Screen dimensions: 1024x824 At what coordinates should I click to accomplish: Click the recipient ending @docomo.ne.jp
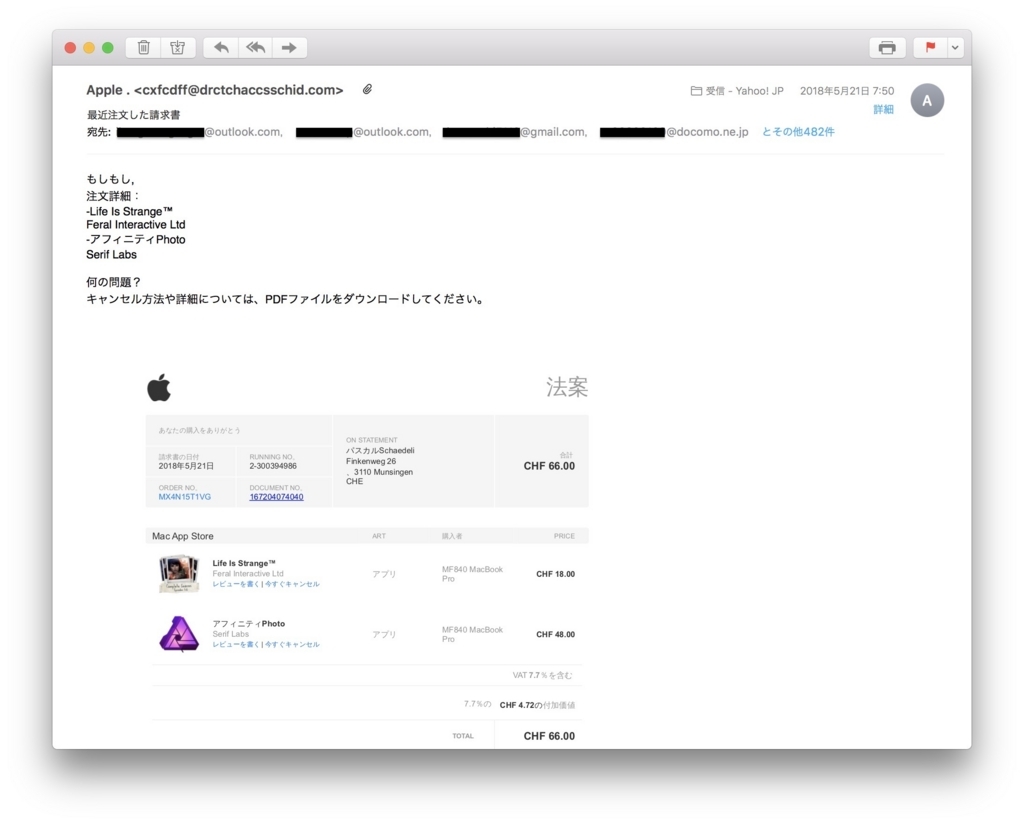(674, 132)
